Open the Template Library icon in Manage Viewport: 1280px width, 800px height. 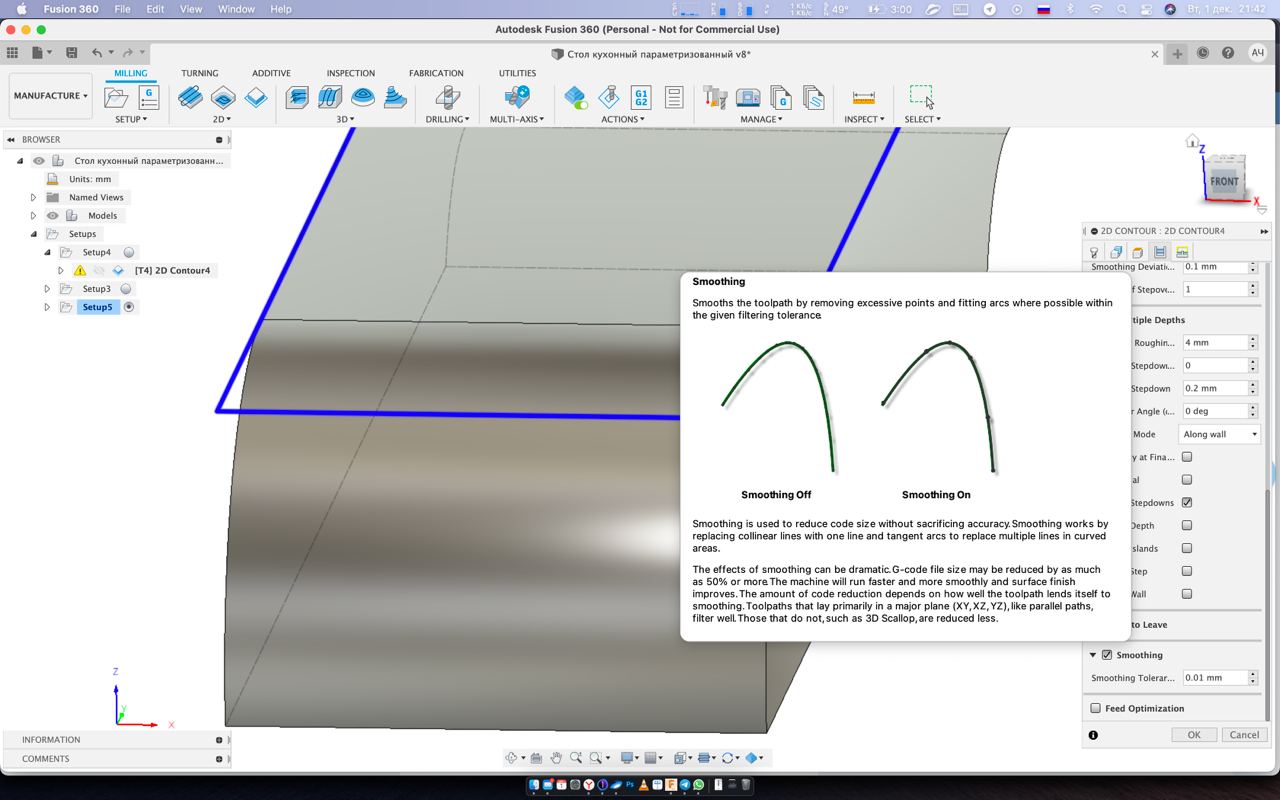(814, 97)
